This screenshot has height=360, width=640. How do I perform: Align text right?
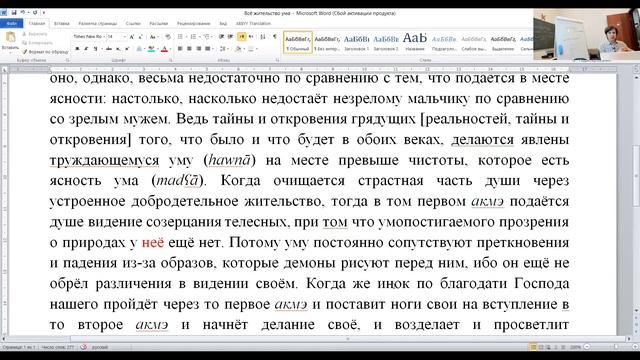pos(198,49)
